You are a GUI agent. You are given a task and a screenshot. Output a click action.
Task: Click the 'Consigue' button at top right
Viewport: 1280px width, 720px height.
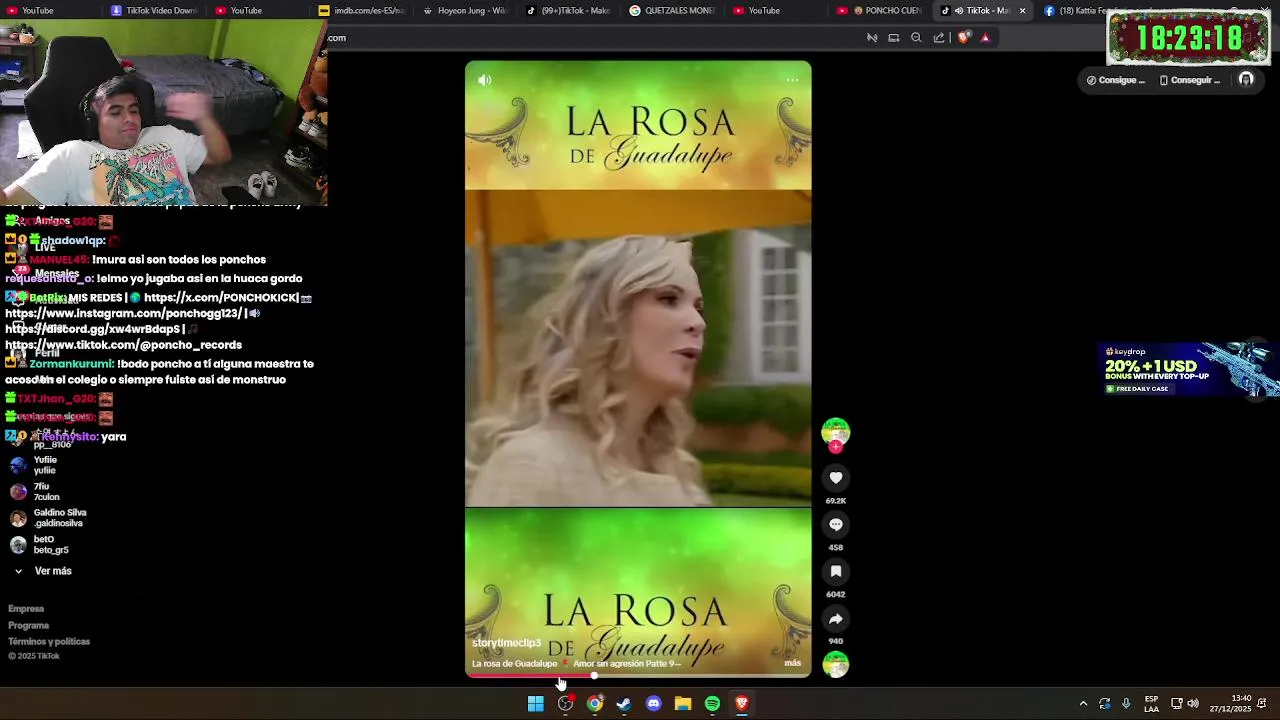click(1116, 80)
